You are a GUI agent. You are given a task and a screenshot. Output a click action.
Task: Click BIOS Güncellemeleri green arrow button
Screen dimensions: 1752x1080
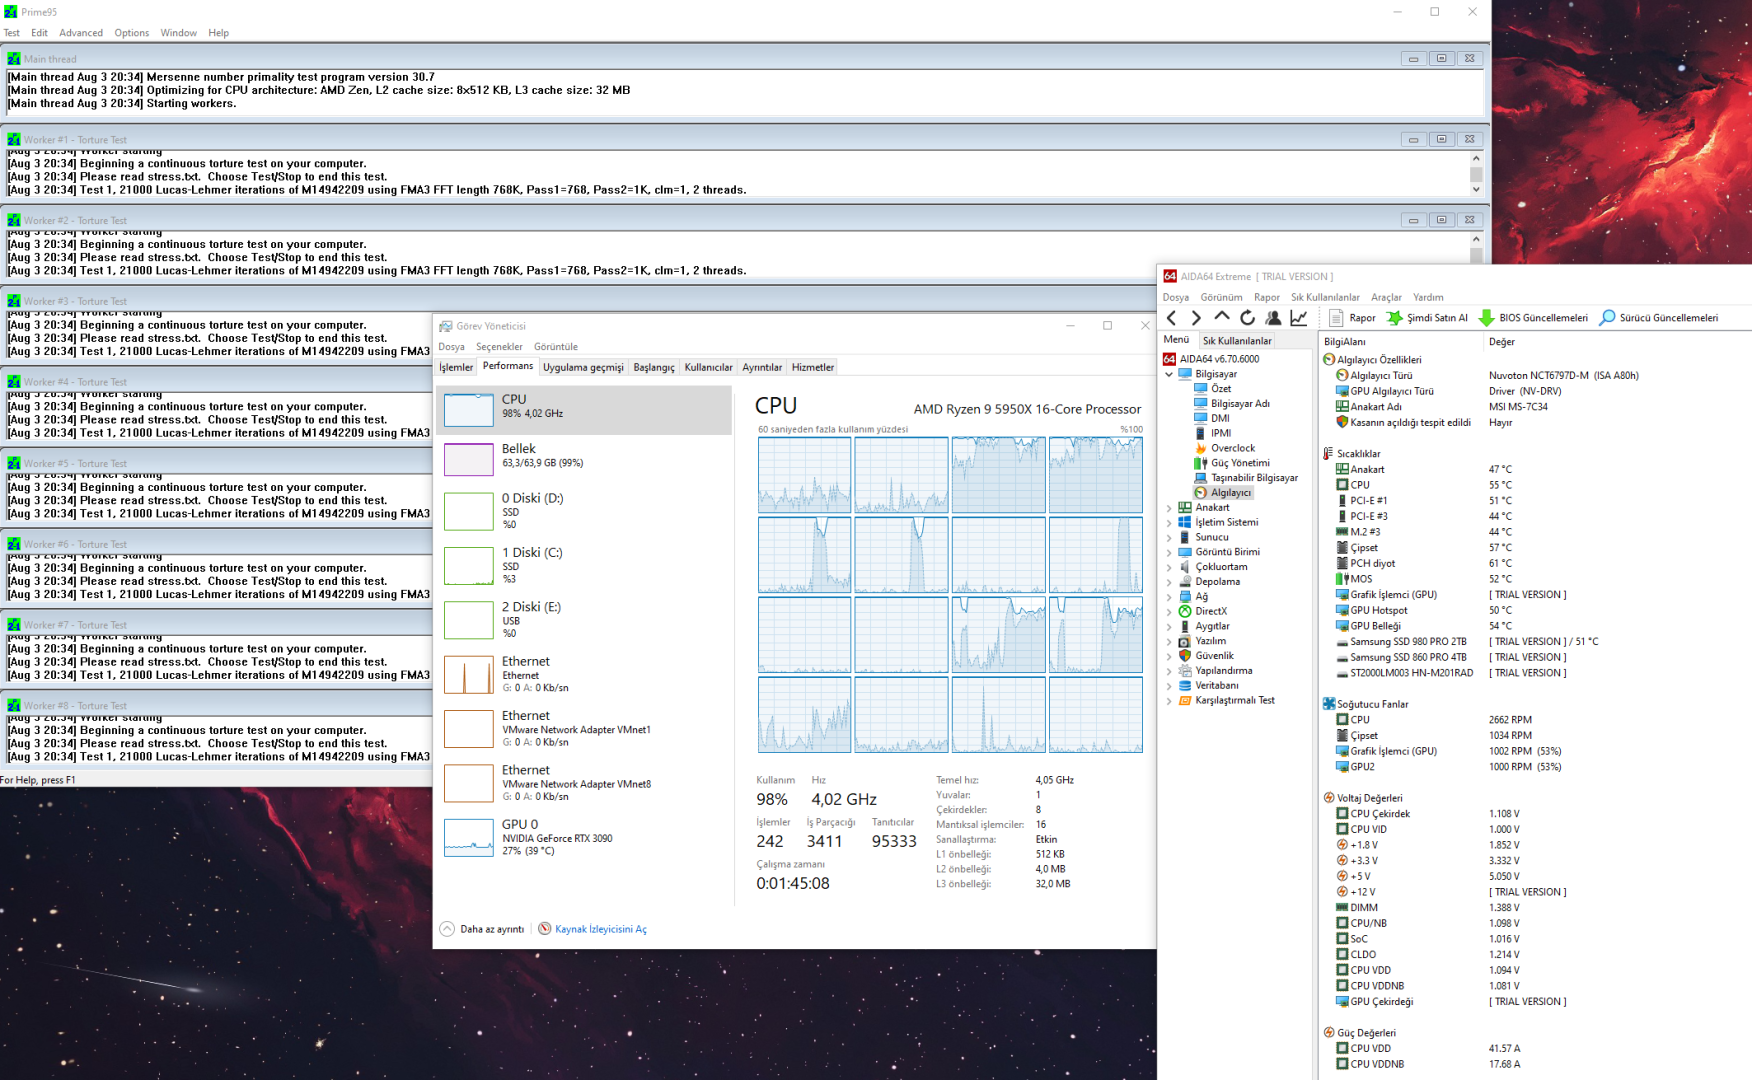click(1533, 318)
